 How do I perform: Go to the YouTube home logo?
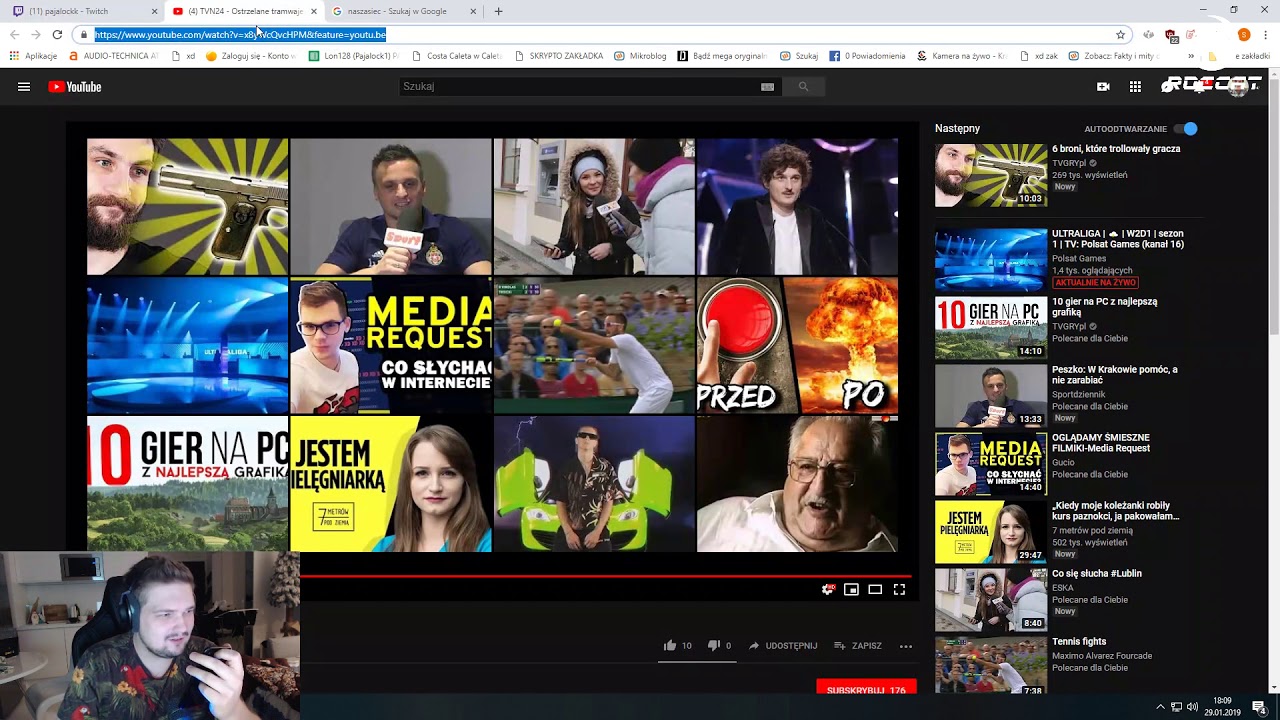click(x=75, y=87)
